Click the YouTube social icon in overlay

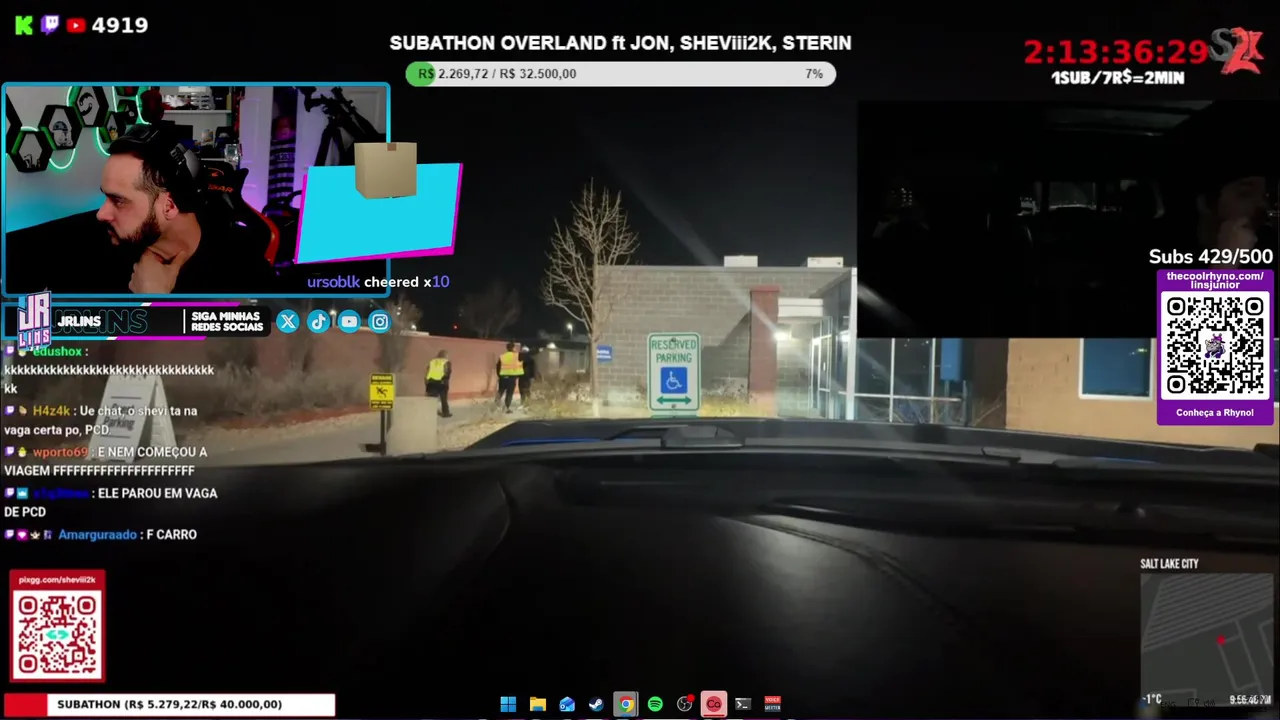click(x=349, y=321)
